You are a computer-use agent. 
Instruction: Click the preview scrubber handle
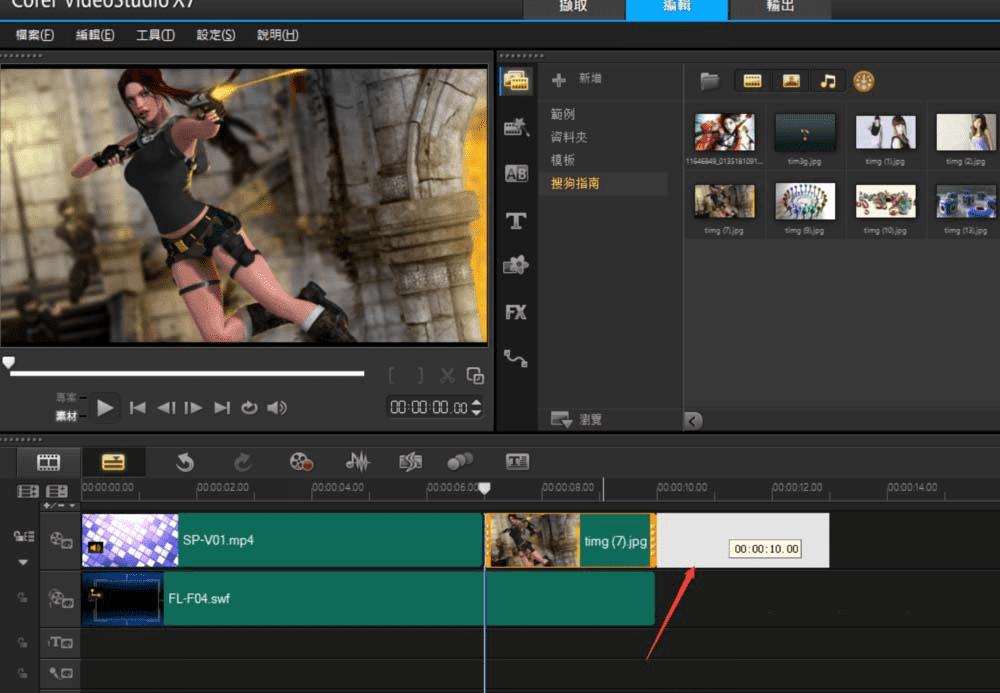(x=9, y=364)
